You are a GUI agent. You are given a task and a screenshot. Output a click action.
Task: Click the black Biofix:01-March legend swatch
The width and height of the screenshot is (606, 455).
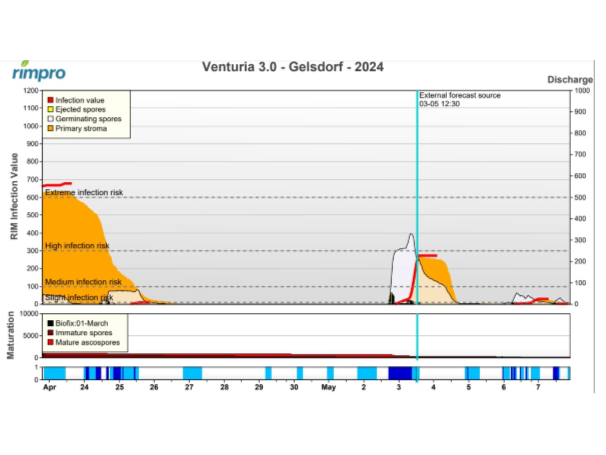coord(50,323)
